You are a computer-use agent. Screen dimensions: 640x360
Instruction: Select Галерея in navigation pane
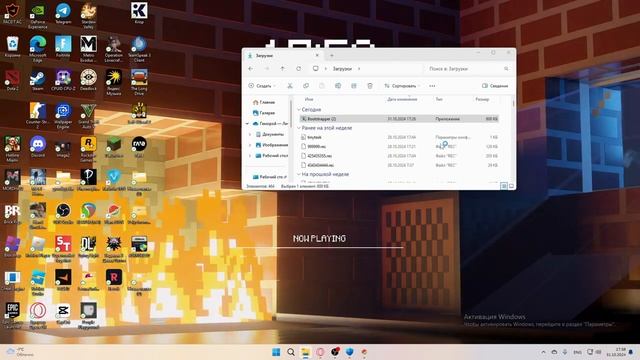click(264, 113)
